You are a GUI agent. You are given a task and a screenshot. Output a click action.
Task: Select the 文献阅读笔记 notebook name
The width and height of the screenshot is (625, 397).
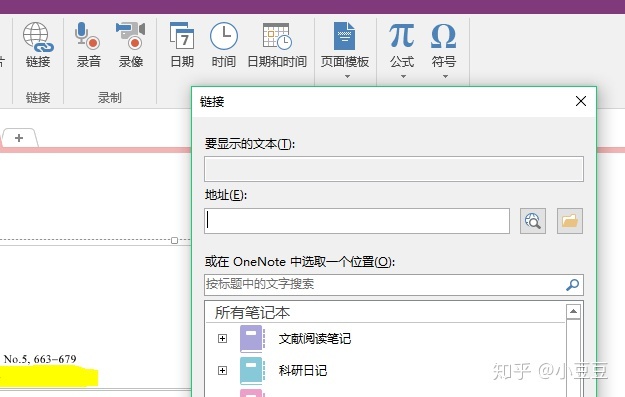pos(315,338)
